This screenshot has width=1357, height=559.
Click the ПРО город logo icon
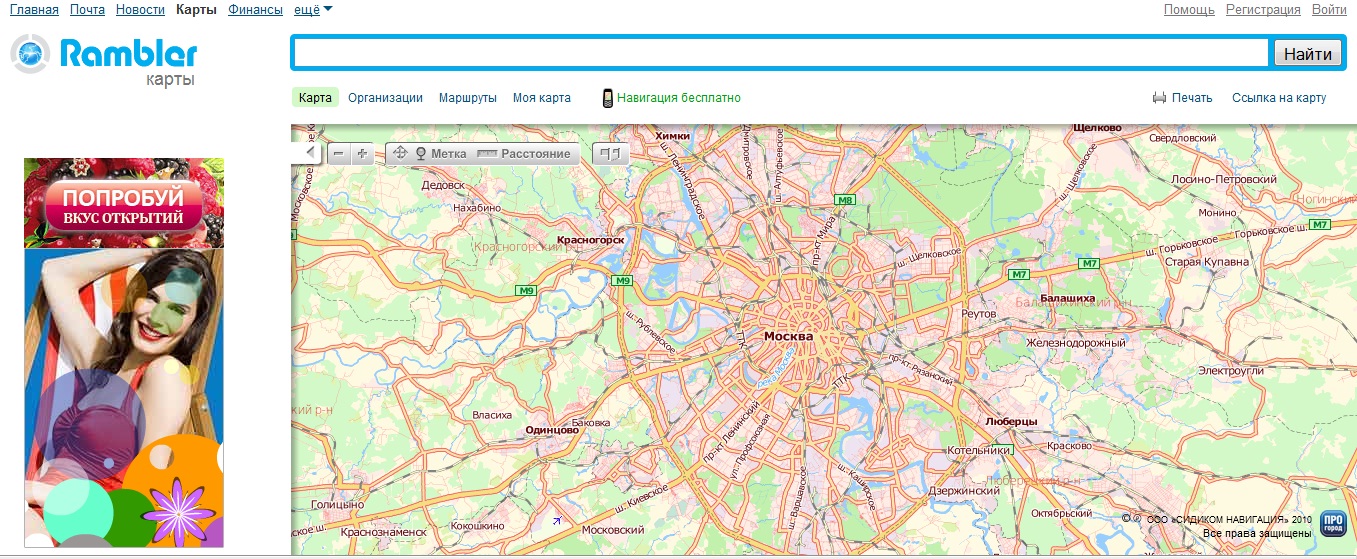tap(1332, 523)
